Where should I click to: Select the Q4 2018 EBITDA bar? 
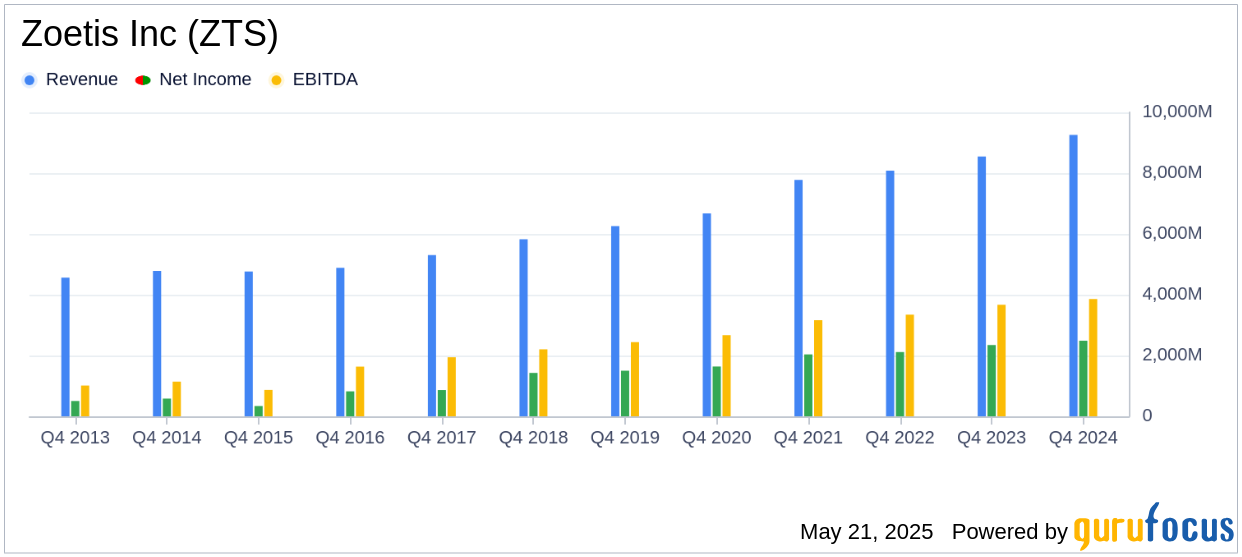click(x=543, y=383)
